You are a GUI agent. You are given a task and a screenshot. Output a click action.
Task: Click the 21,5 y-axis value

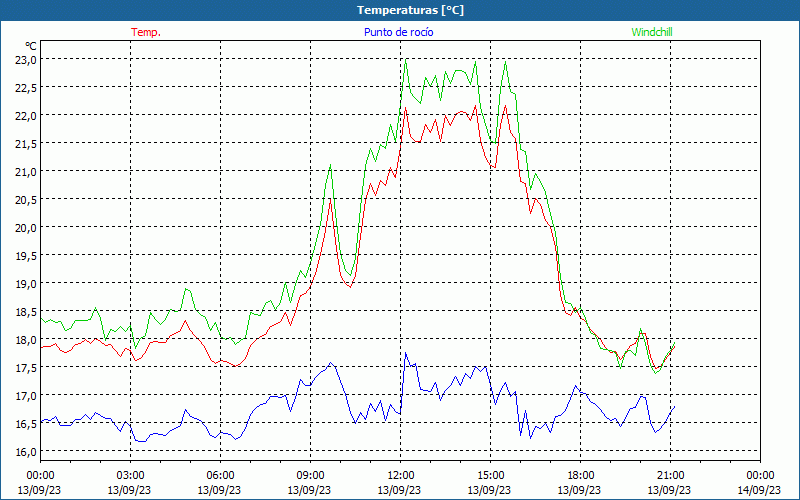26,143
